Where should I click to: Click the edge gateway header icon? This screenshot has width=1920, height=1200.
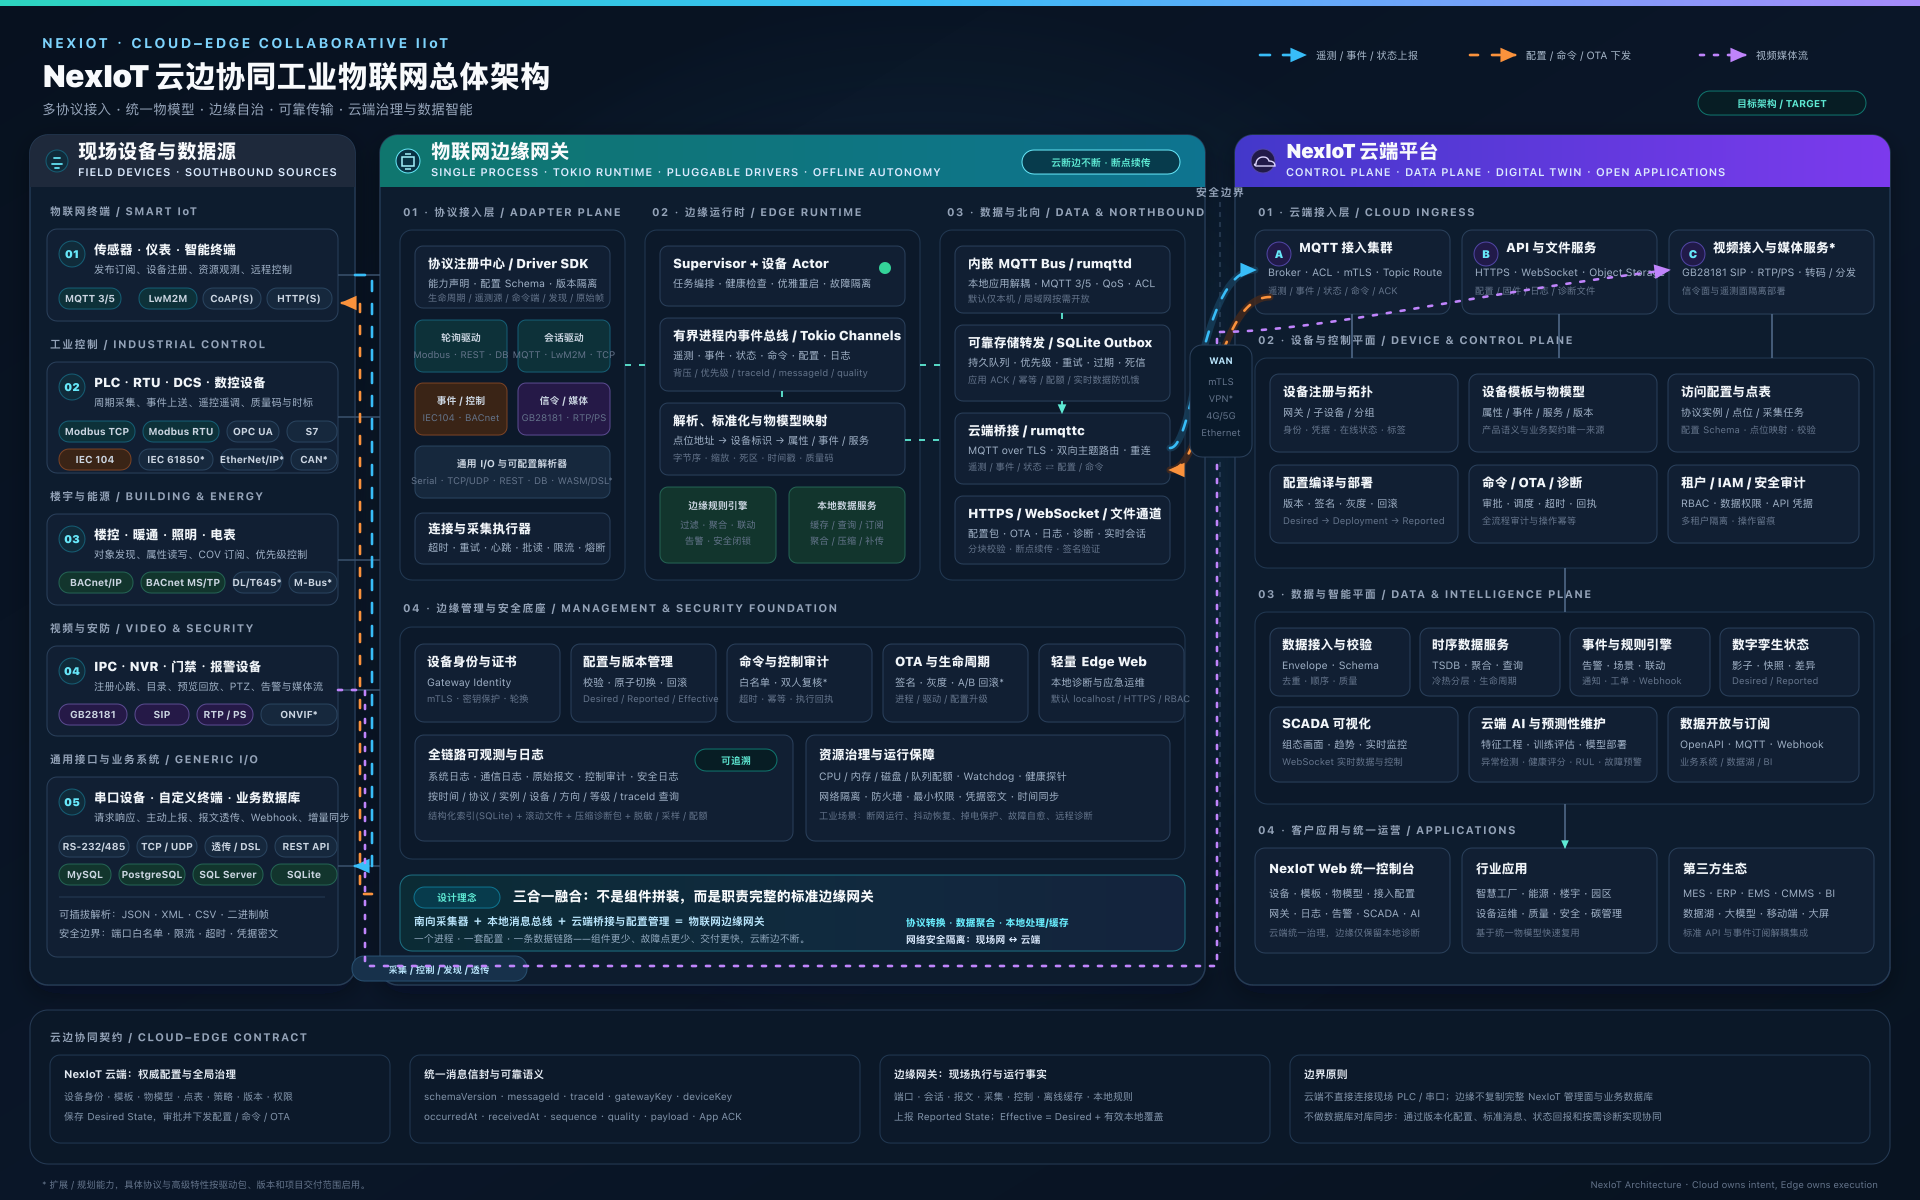click(408, 161)
